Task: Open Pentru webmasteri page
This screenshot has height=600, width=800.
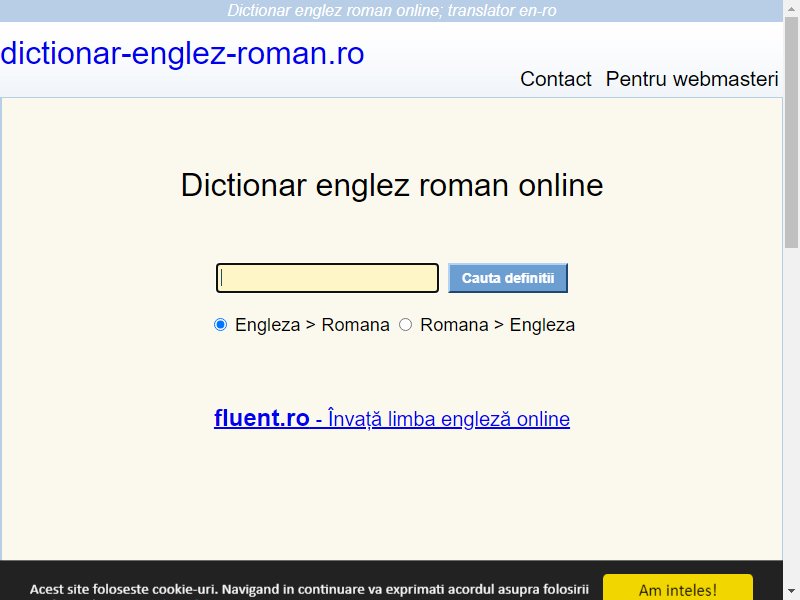Action: point(692,79)
